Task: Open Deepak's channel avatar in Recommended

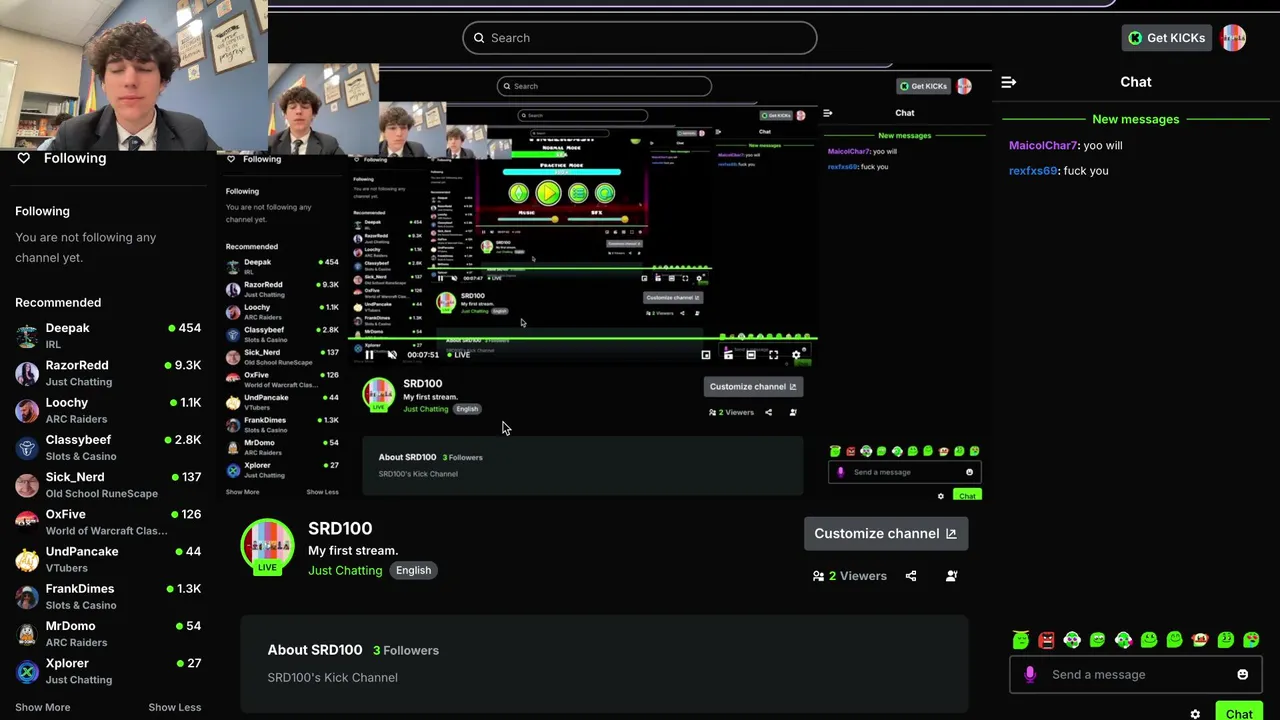Action: (28, 336)
